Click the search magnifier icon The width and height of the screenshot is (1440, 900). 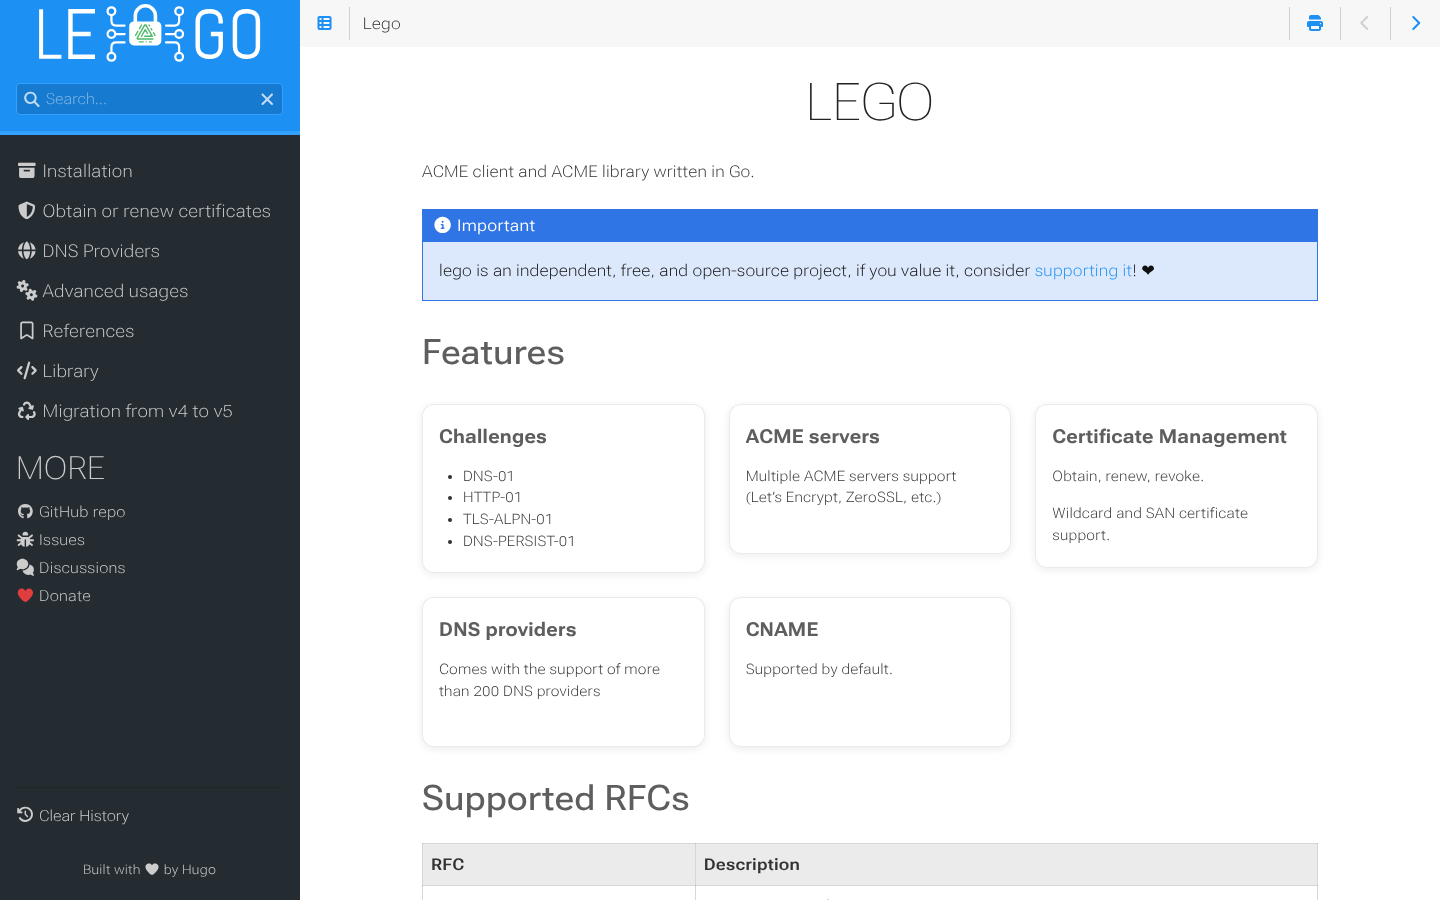pyautogui.click(x=32, y=99)
